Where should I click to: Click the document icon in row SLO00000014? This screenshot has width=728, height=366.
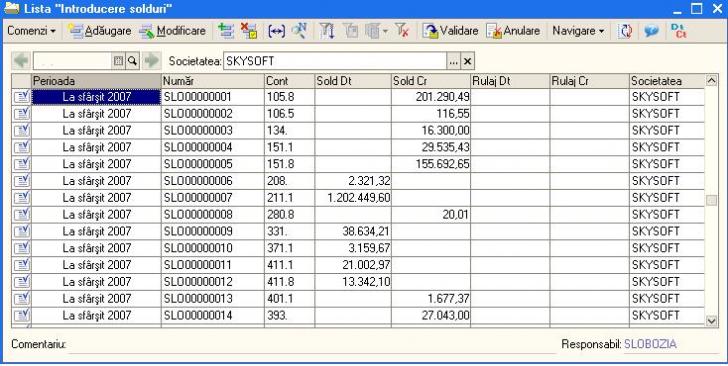[21, 315]
